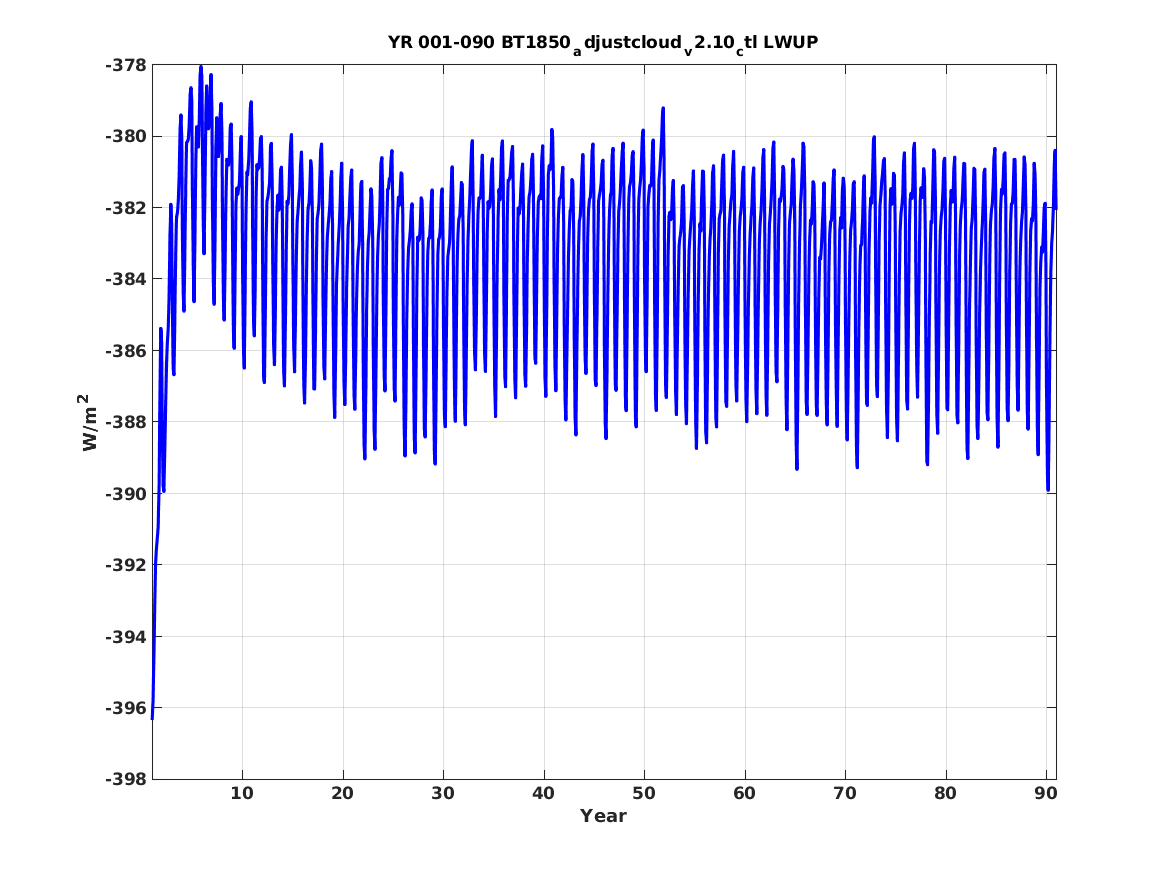Click the x-axis tick label '30'
The image size is (1167, 875).
(443, 793)
